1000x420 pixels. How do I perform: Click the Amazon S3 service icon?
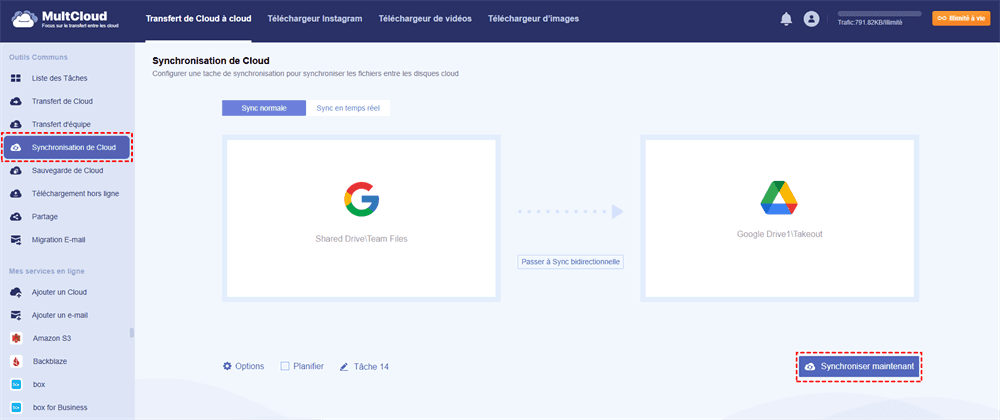click(17, 338)
